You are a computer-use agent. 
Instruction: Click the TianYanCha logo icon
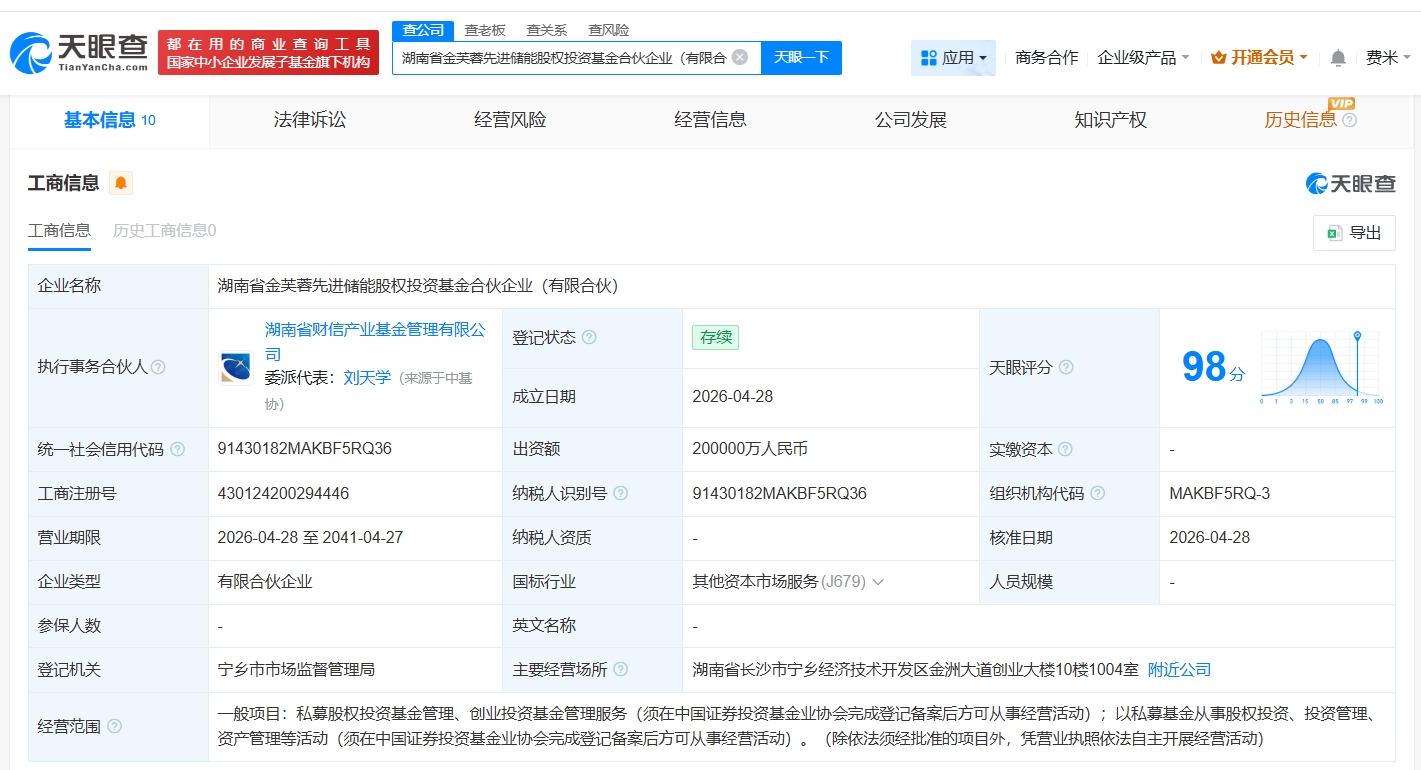tap(78, 52)
